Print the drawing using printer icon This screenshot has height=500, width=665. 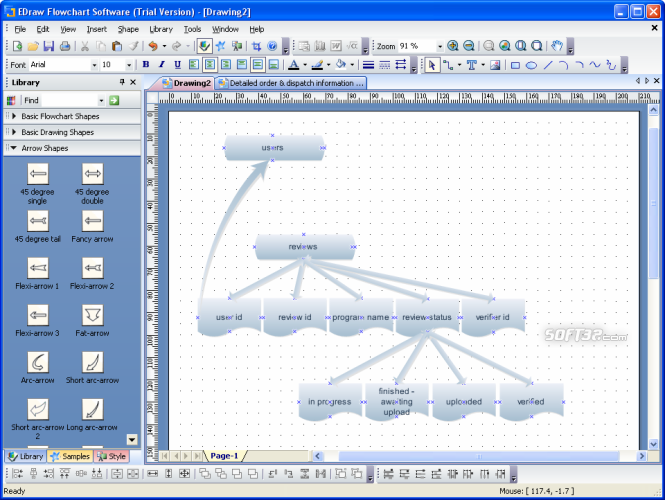pos(65,46)
